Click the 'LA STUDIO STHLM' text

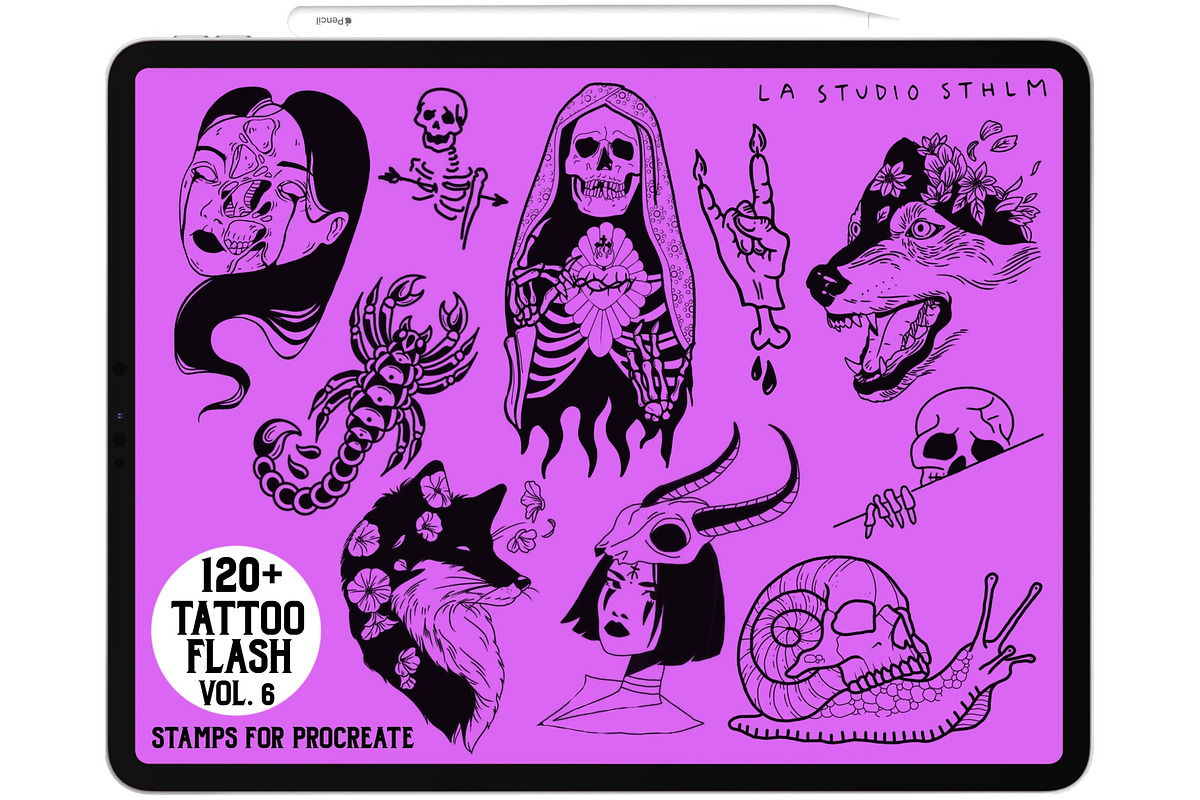click(x=902, y=92)
